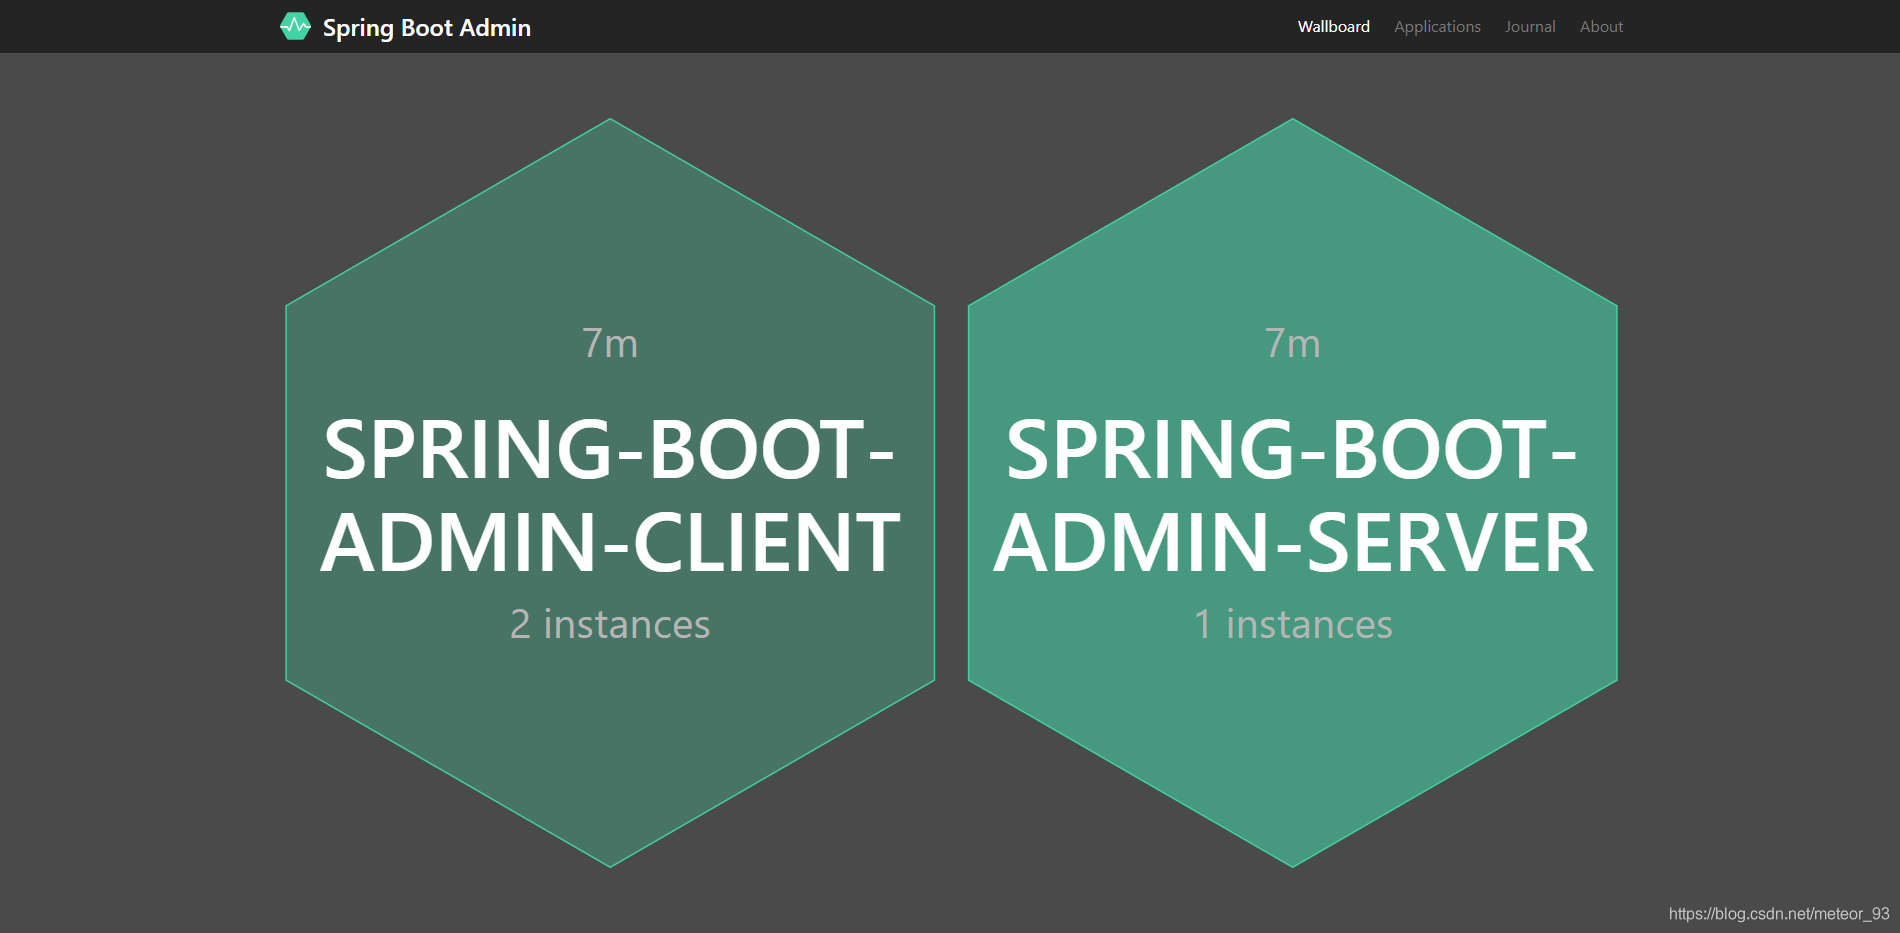Switch to the Wallboard tab
Viewport: 1900px width, 933px height.
click(1333, 27)
